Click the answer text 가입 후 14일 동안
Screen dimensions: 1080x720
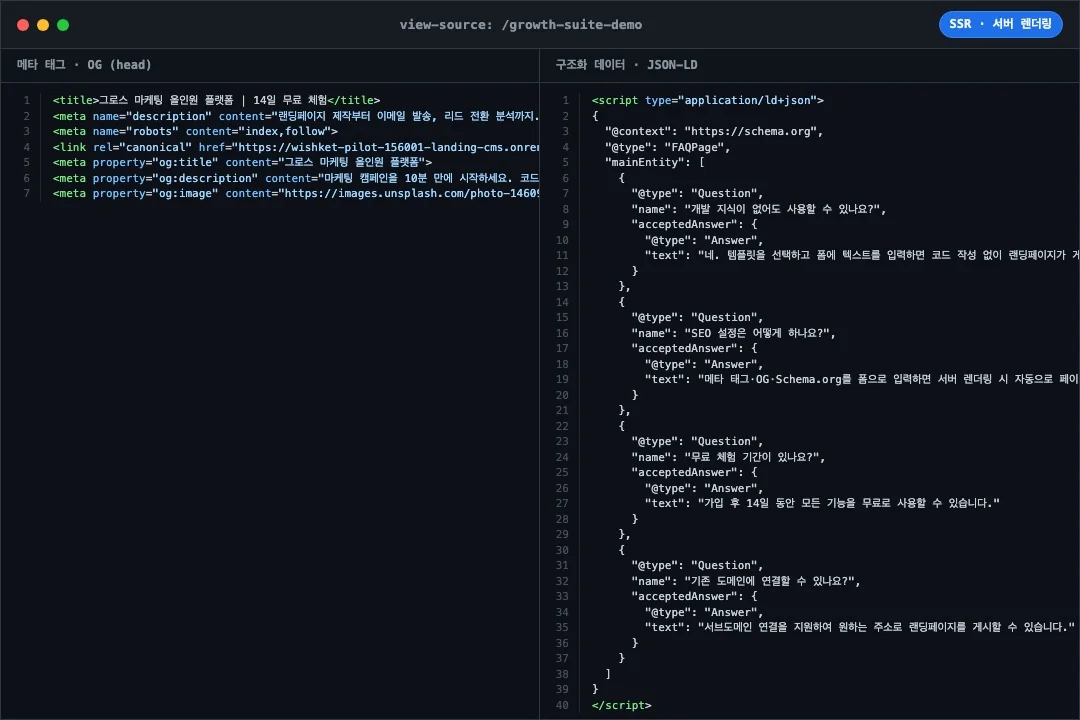pyautogui.click(x=822, y=503)
